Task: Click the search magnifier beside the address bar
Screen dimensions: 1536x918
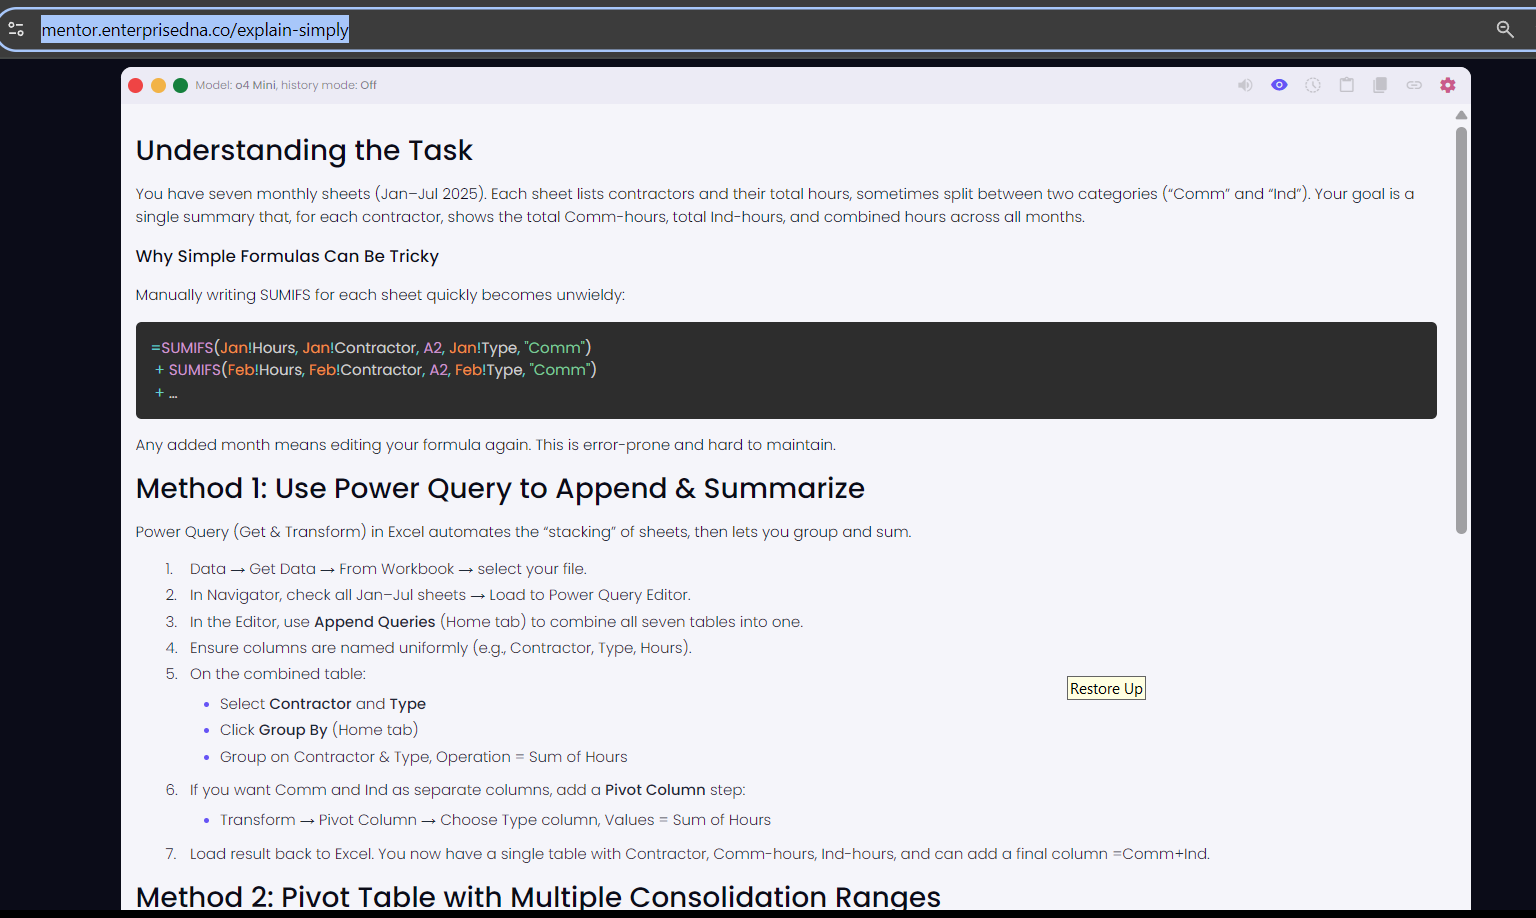Action: 1505,29
